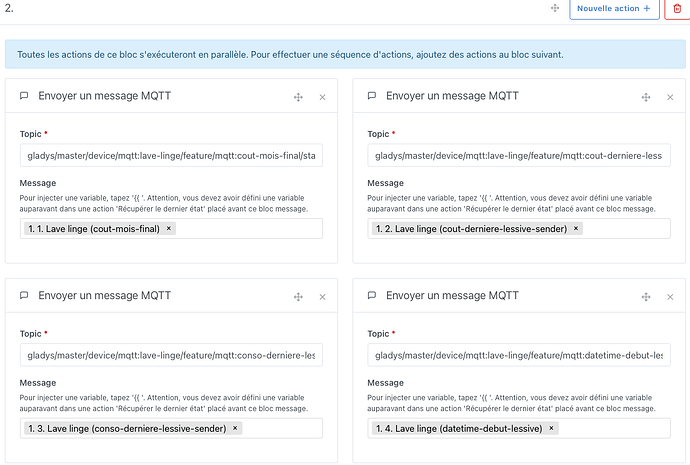Click move handle on cout-mois-final MQTT card
The image size is (690, 465).
tap(298, 97)
